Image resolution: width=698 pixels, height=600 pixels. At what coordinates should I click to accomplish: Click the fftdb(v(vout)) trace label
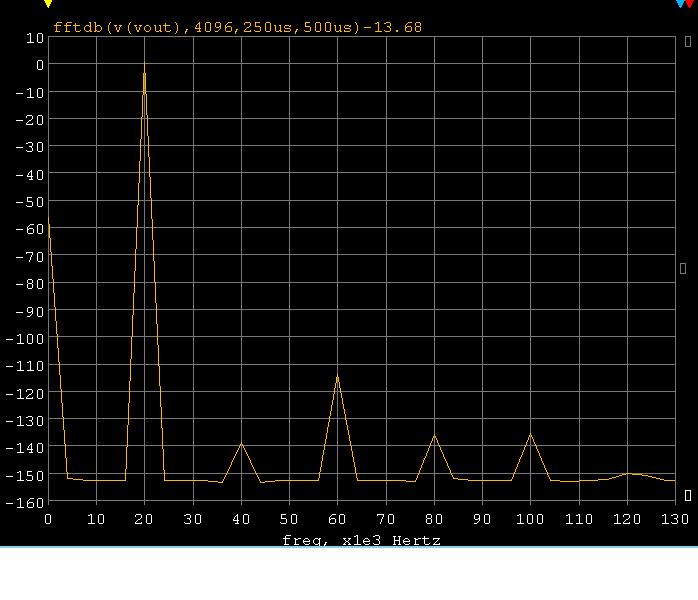click(x=237, y=28)
